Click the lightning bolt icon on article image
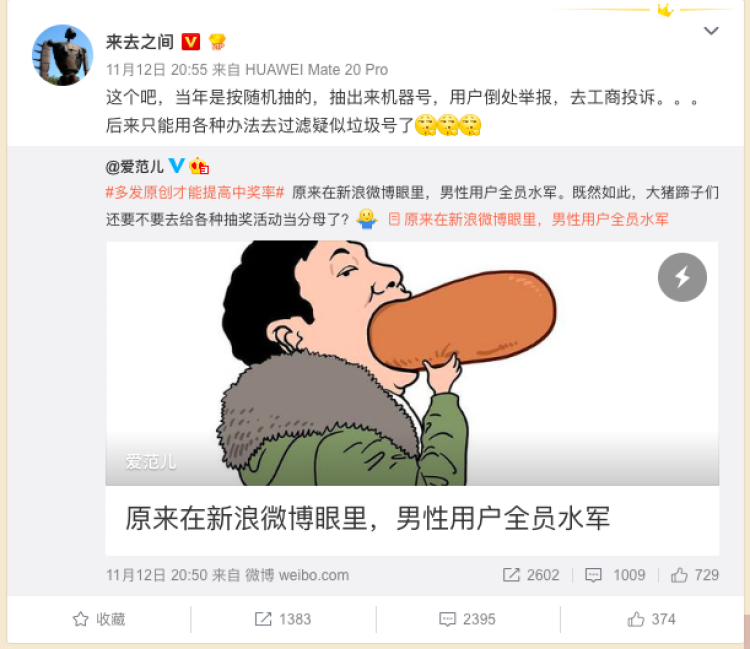Screen dimensions: 750x649 coord(682,277)
